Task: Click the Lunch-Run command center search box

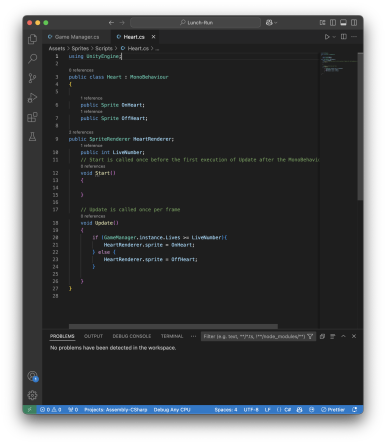Action: pos(195,23)
